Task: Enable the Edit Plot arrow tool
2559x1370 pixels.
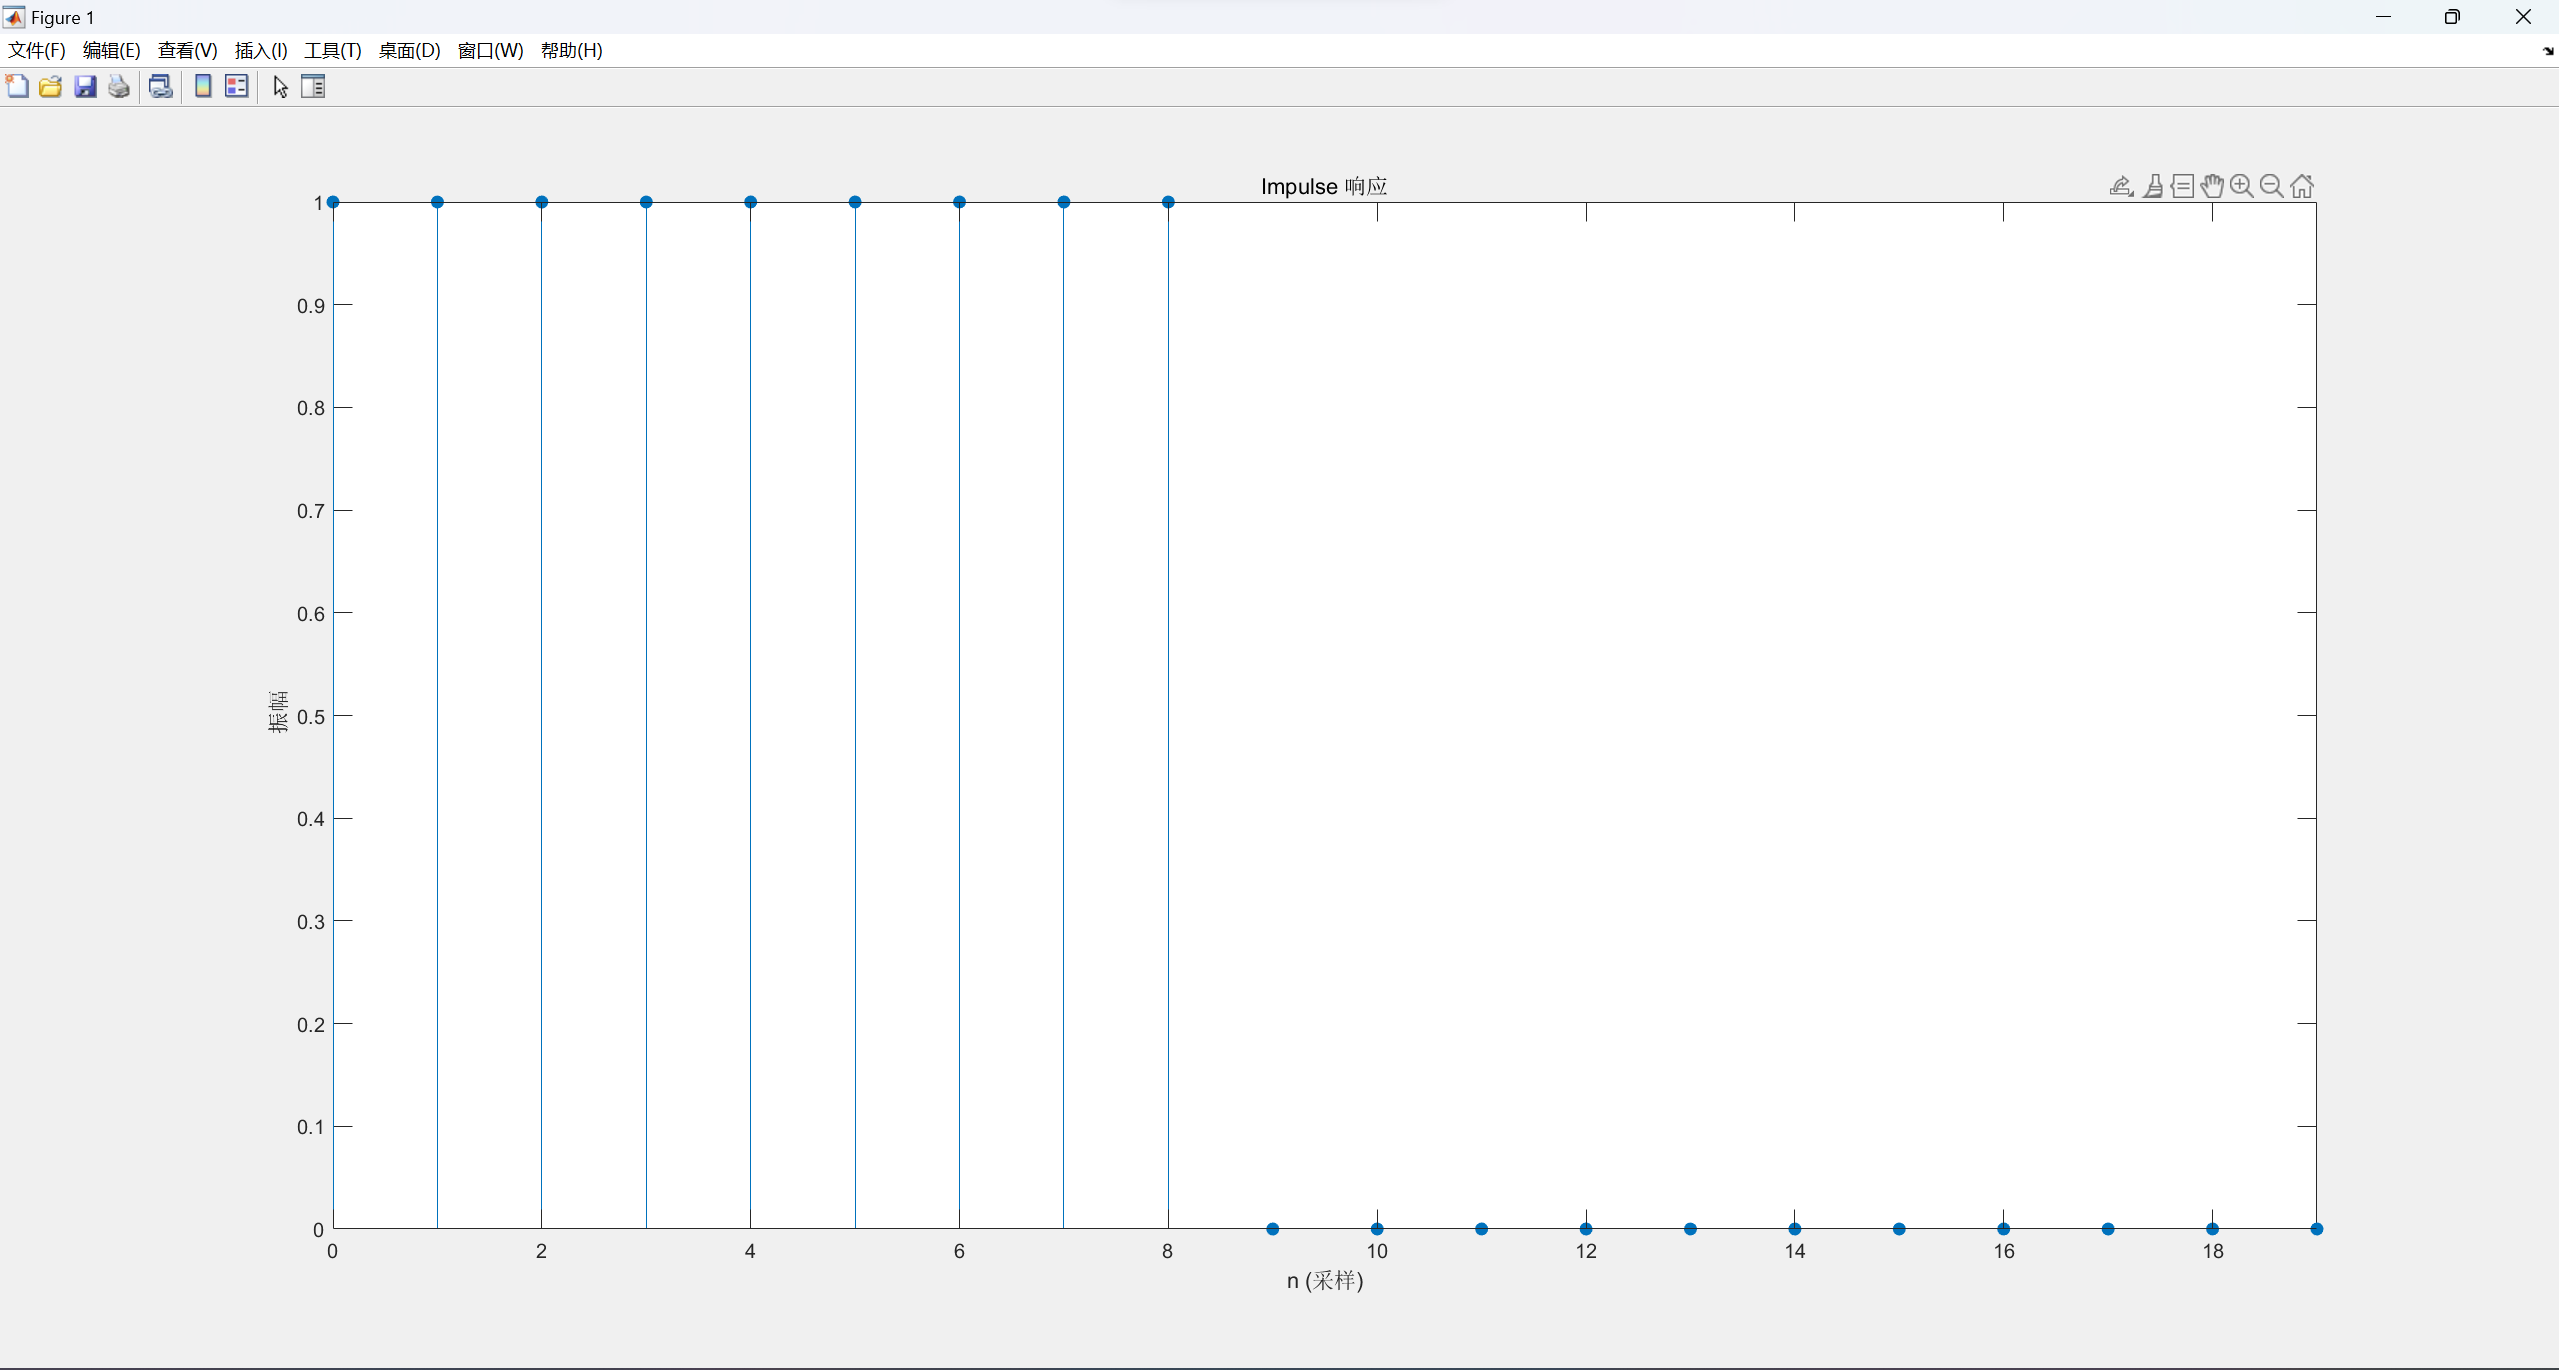Action: (x=280, y=87)
